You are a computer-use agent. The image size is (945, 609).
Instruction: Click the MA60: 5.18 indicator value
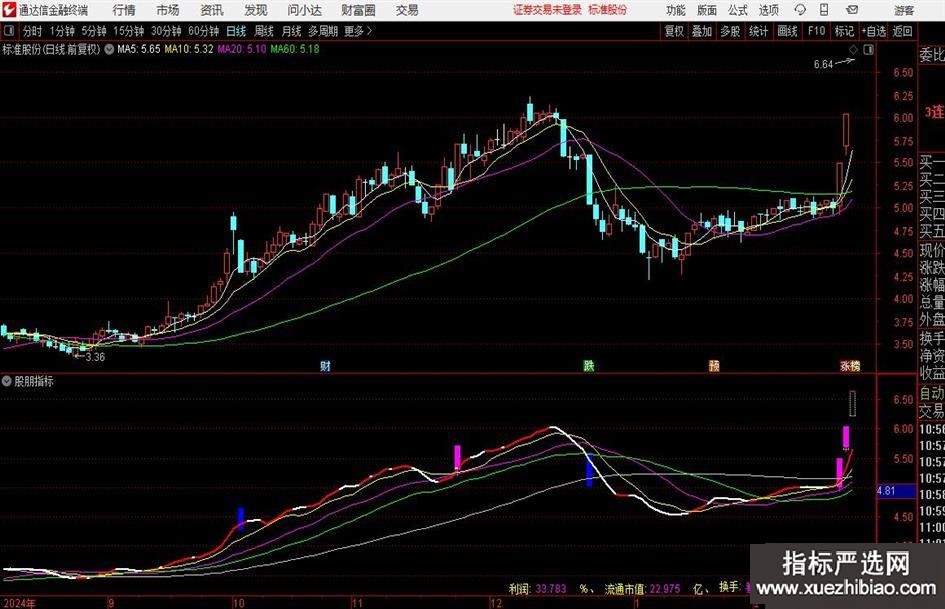295,49
